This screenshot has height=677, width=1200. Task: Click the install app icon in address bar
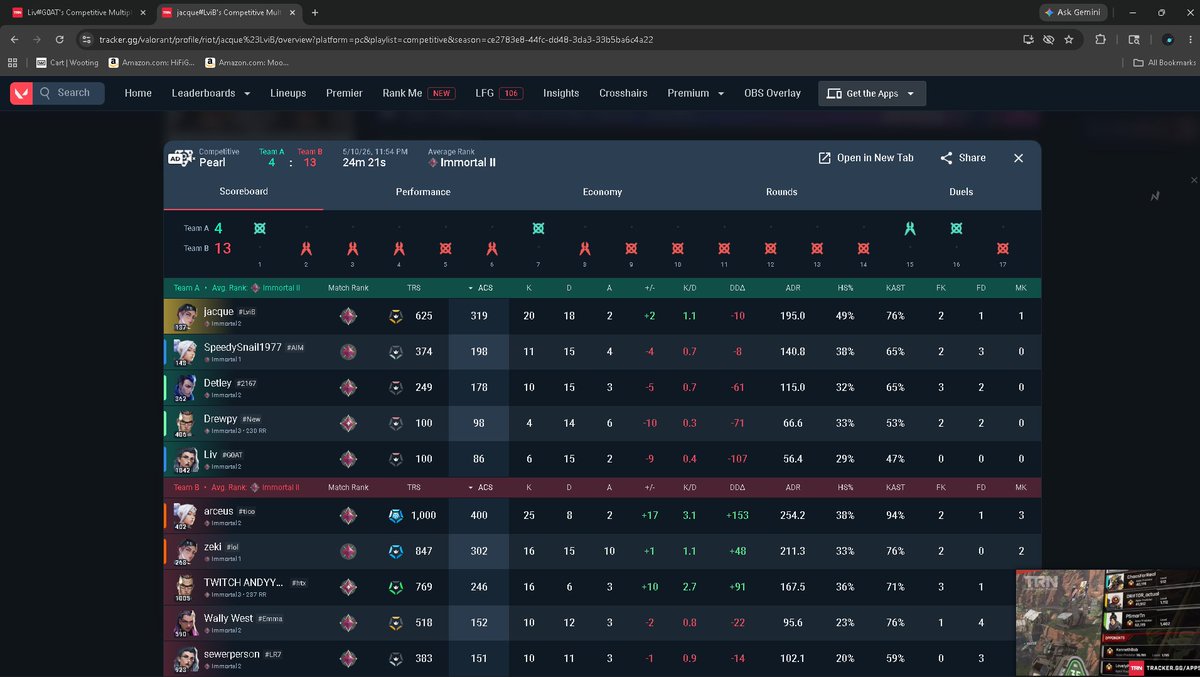1027,39
